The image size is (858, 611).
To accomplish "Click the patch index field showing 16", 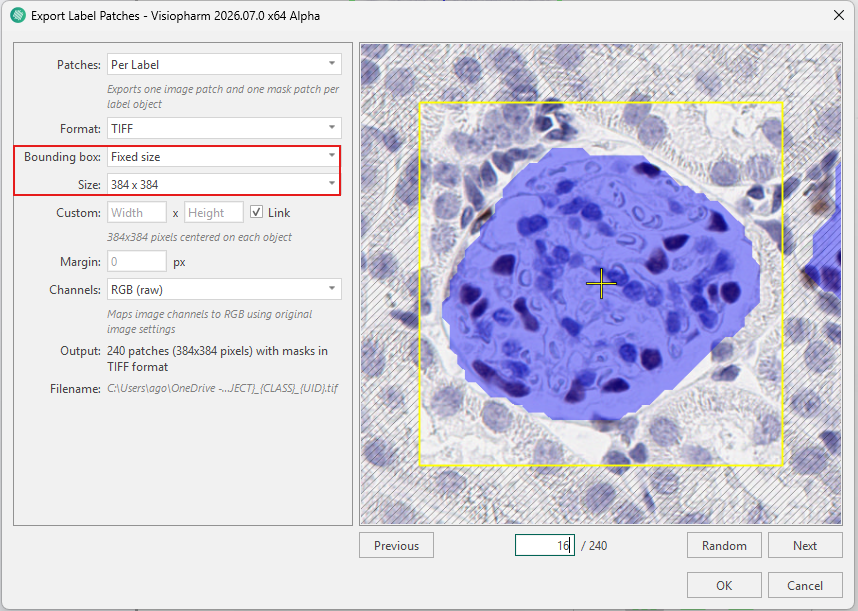I will coord(544,545).
